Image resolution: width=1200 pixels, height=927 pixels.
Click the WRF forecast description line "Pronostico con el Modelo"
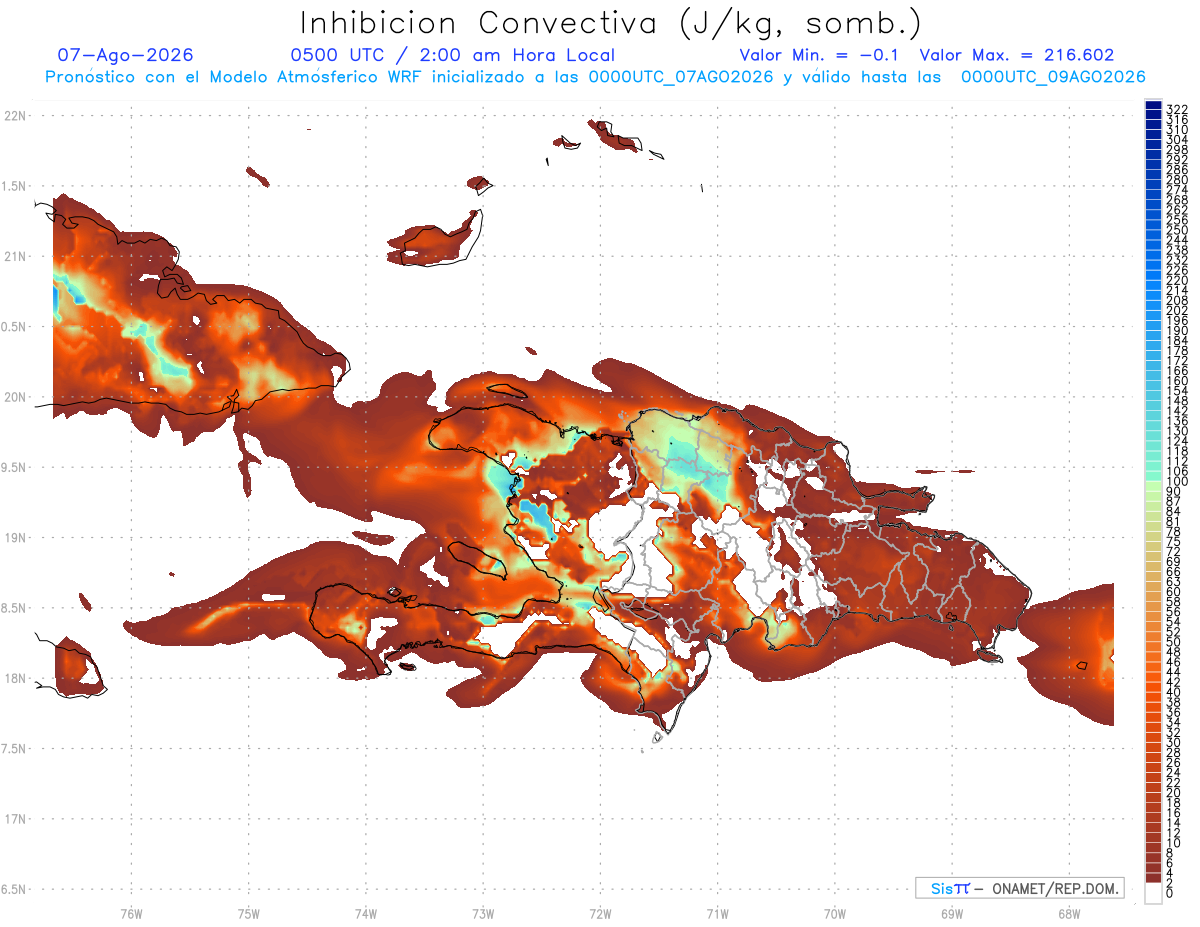pos(596,77)
